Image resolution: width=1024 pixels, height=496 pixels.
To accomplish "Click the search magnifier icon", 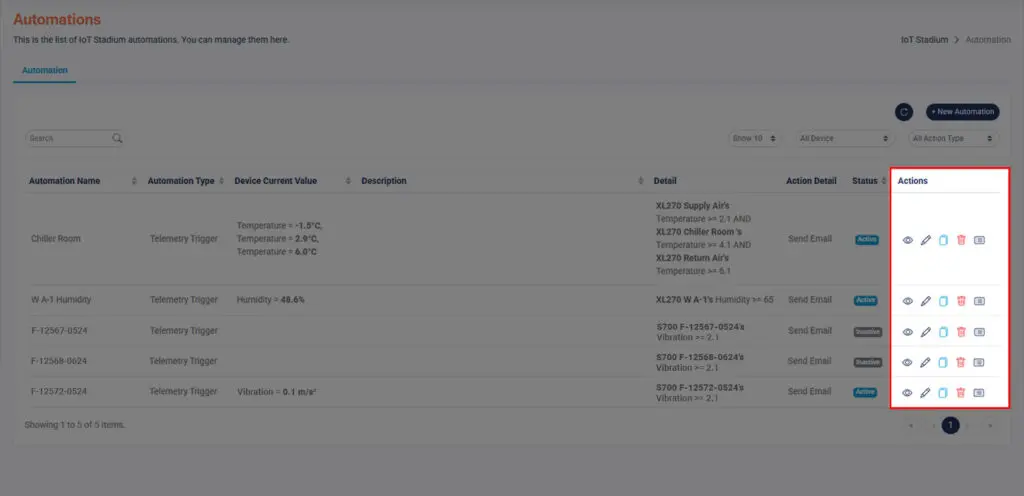I will pyautogui.click(x=117, y=138).
